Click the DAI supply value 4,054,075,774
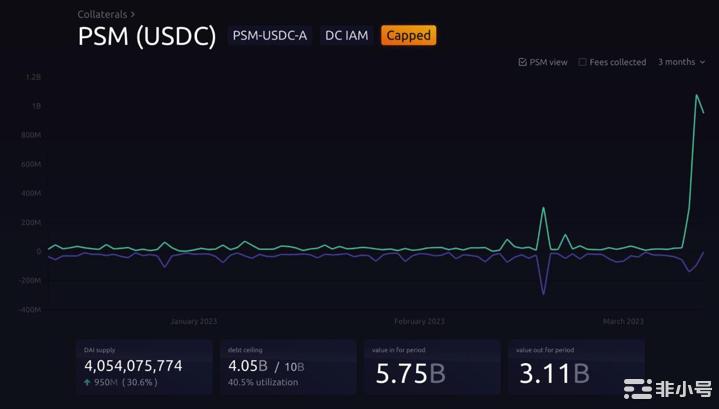This screenshot has width=719, height=409. [x=133, y=365]
